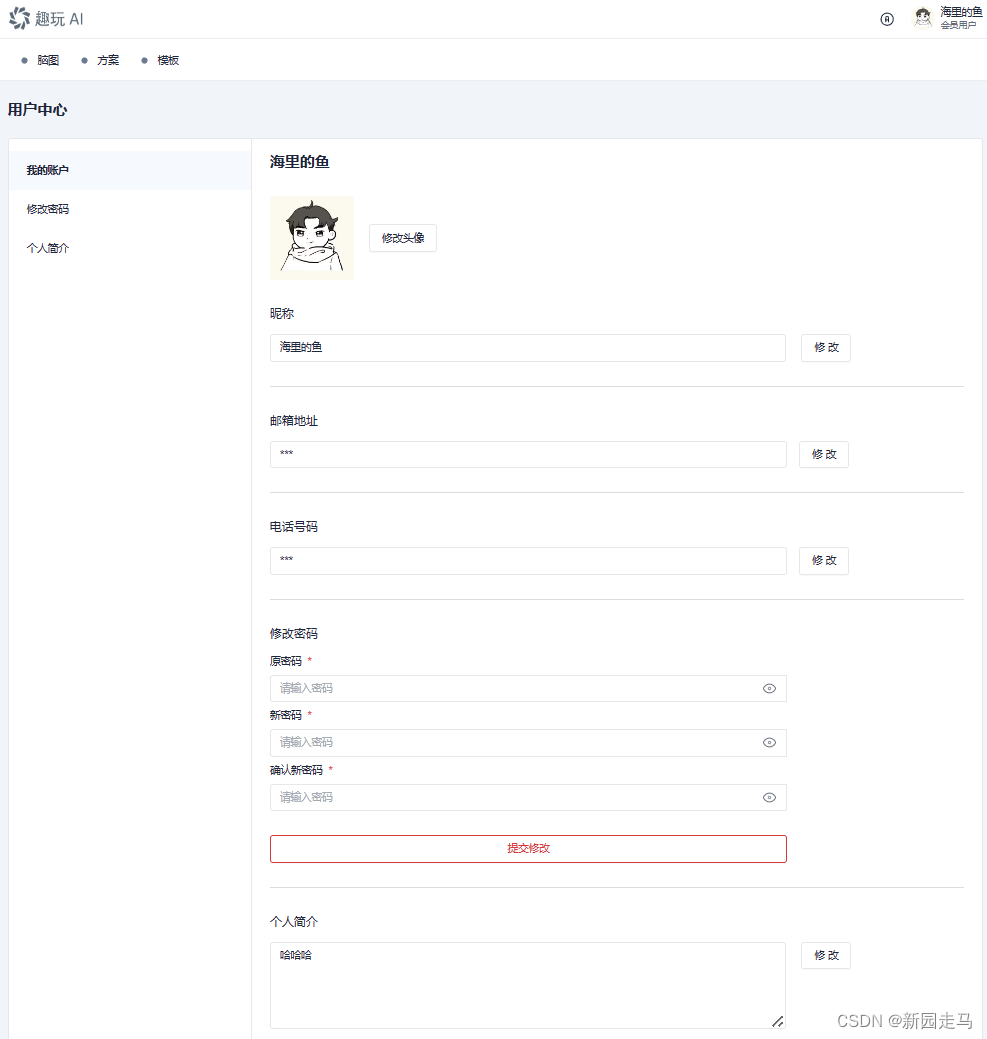Click 修改 button next to 电话号码
The image size is (987, 1039).
coord(824,561)
